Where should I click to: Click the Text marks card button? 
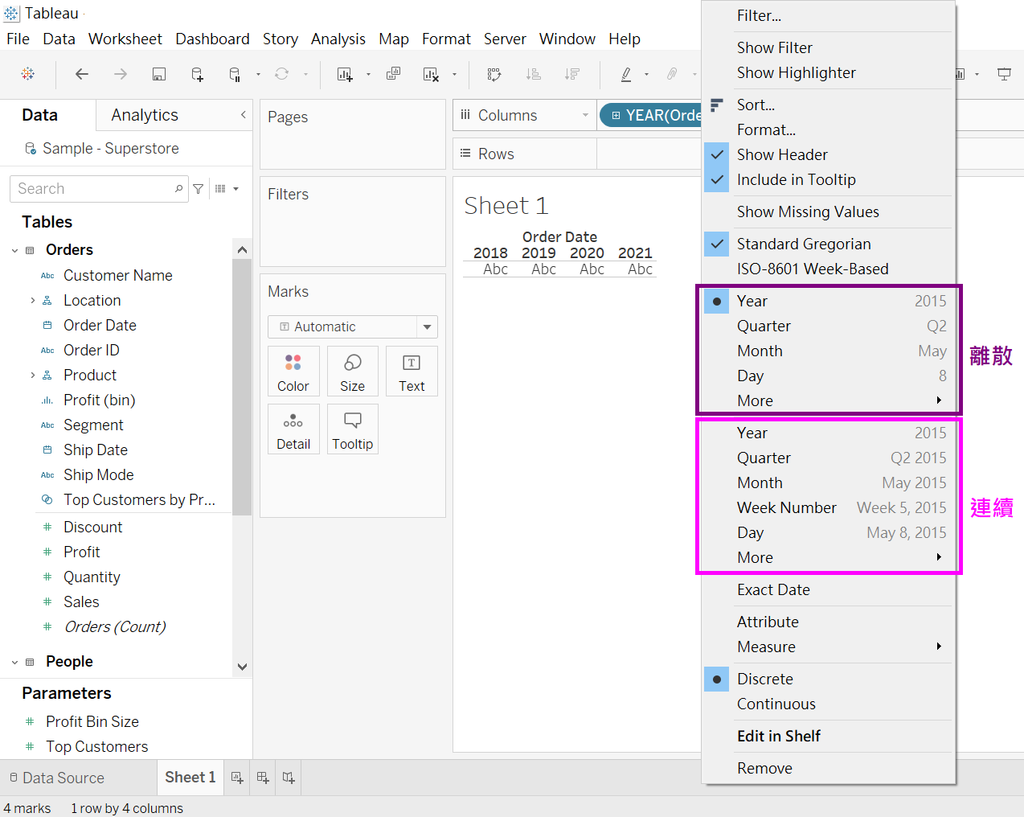tap(411, 372)
